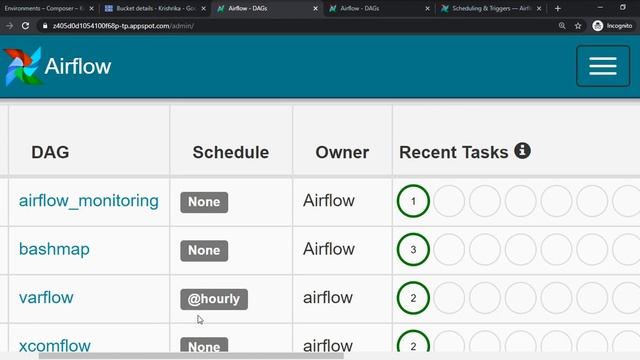The height and width of the screenshot is (360, 640).
Task: Click @hourly schedule badge for varflow
Action: (214, 299)
